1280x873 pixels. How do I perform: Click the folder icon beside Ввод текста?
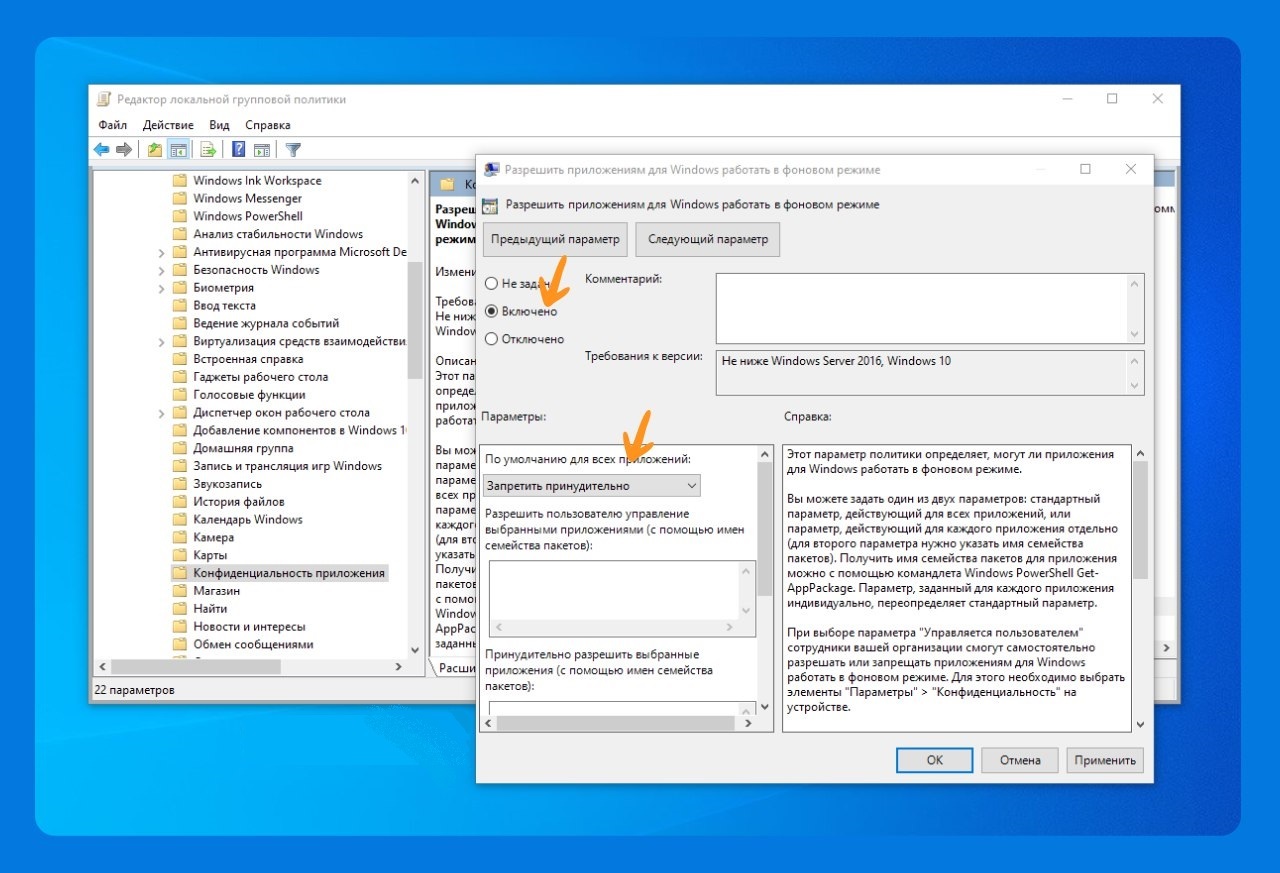[x=180, y=305]
